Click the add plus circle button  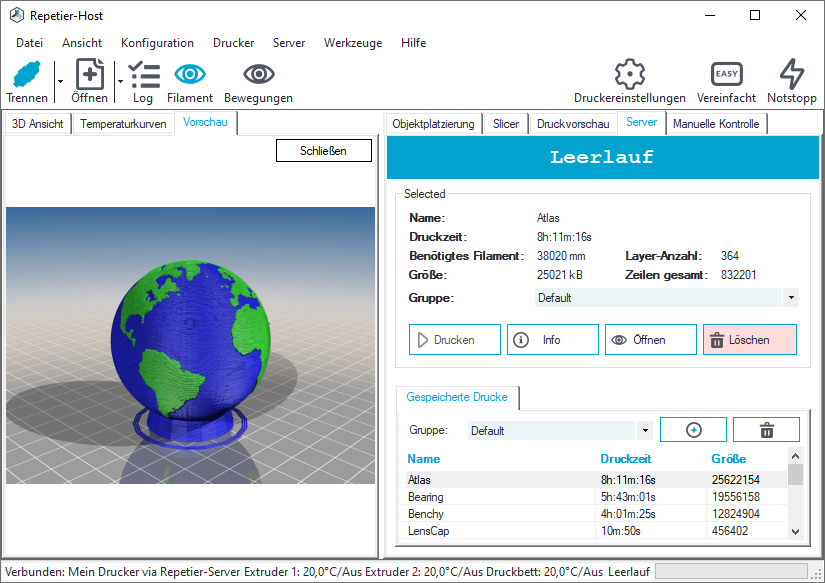pyautogui.click(x=693, y=430)
